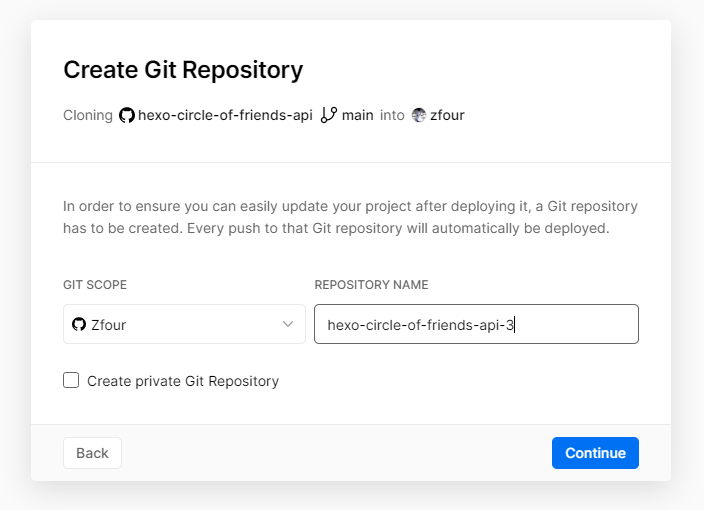Expand the Git Scope chevron arrow
This screenshot has width=704, height=510.
tap(288, 324)
